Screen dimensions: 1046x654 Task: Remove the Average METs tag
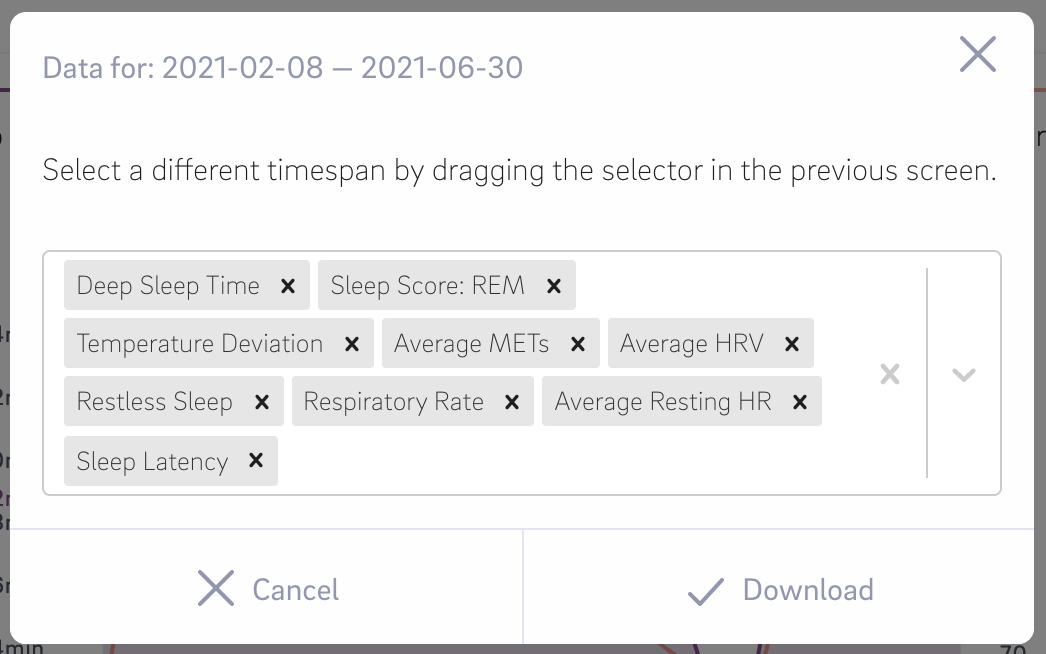[x=578, y=344]
